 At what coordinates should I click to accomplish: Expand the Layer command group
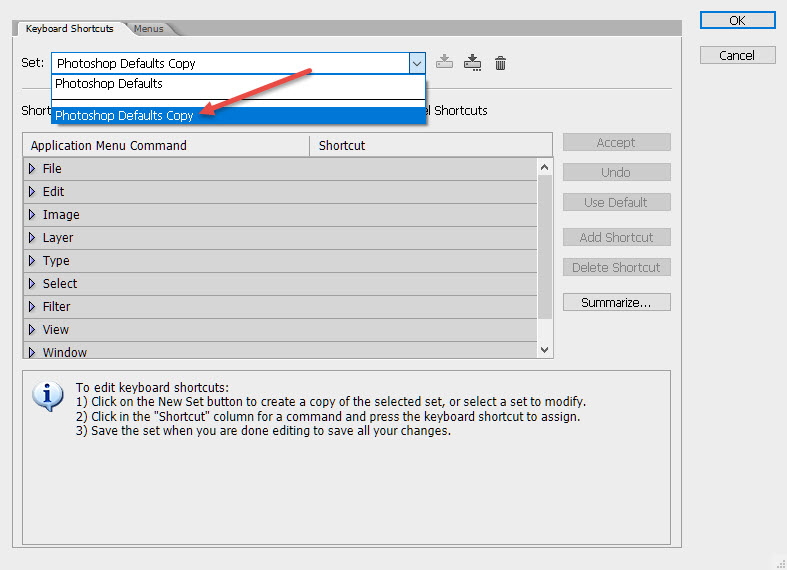coord(32,238)
